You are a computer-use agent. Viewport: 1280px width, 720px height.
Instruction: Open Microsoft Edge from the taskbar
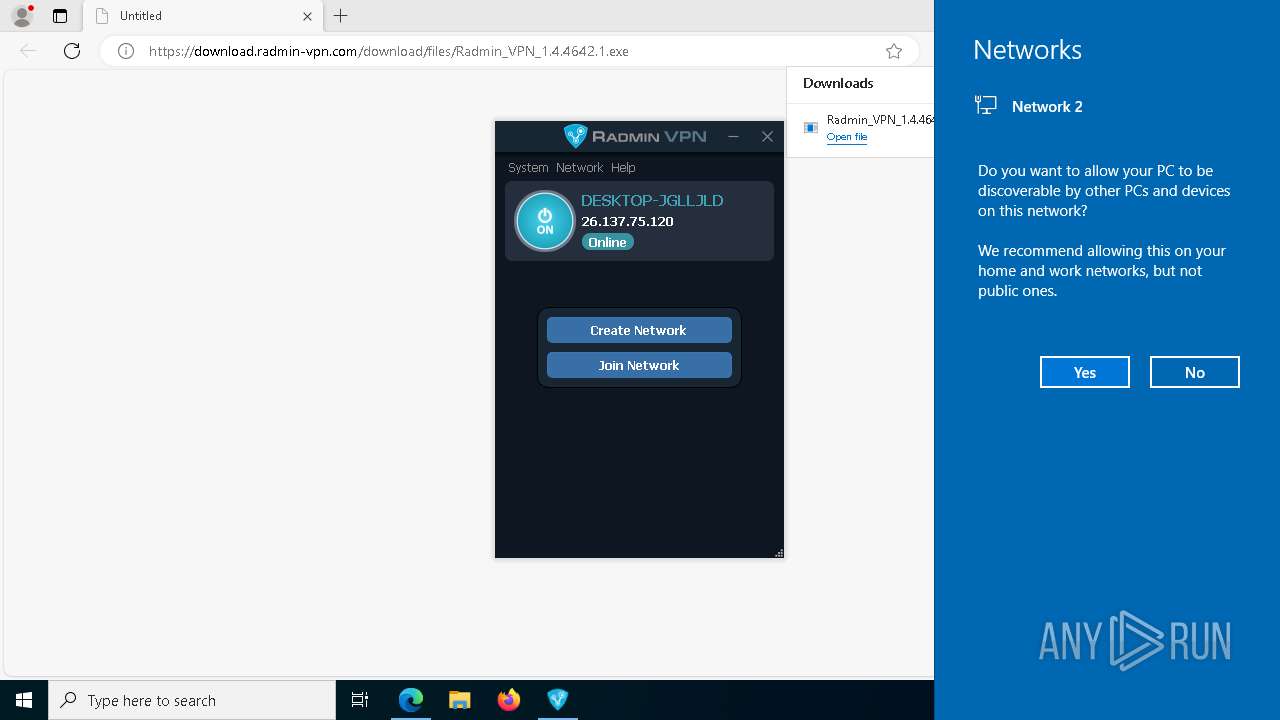(411, 700)
